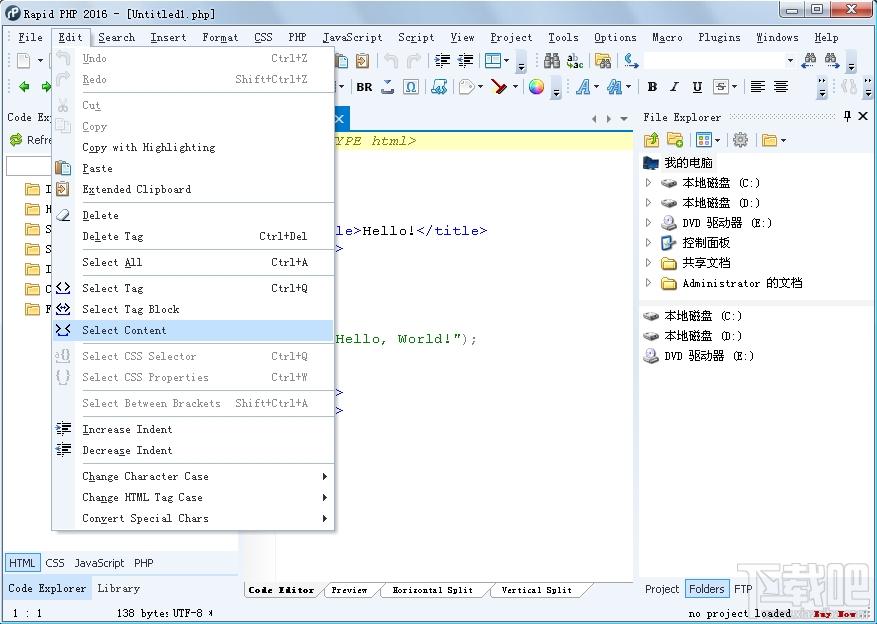Click the Buy Now link
The width and height of the screenshot is (877, 624).
click(834, 614)
